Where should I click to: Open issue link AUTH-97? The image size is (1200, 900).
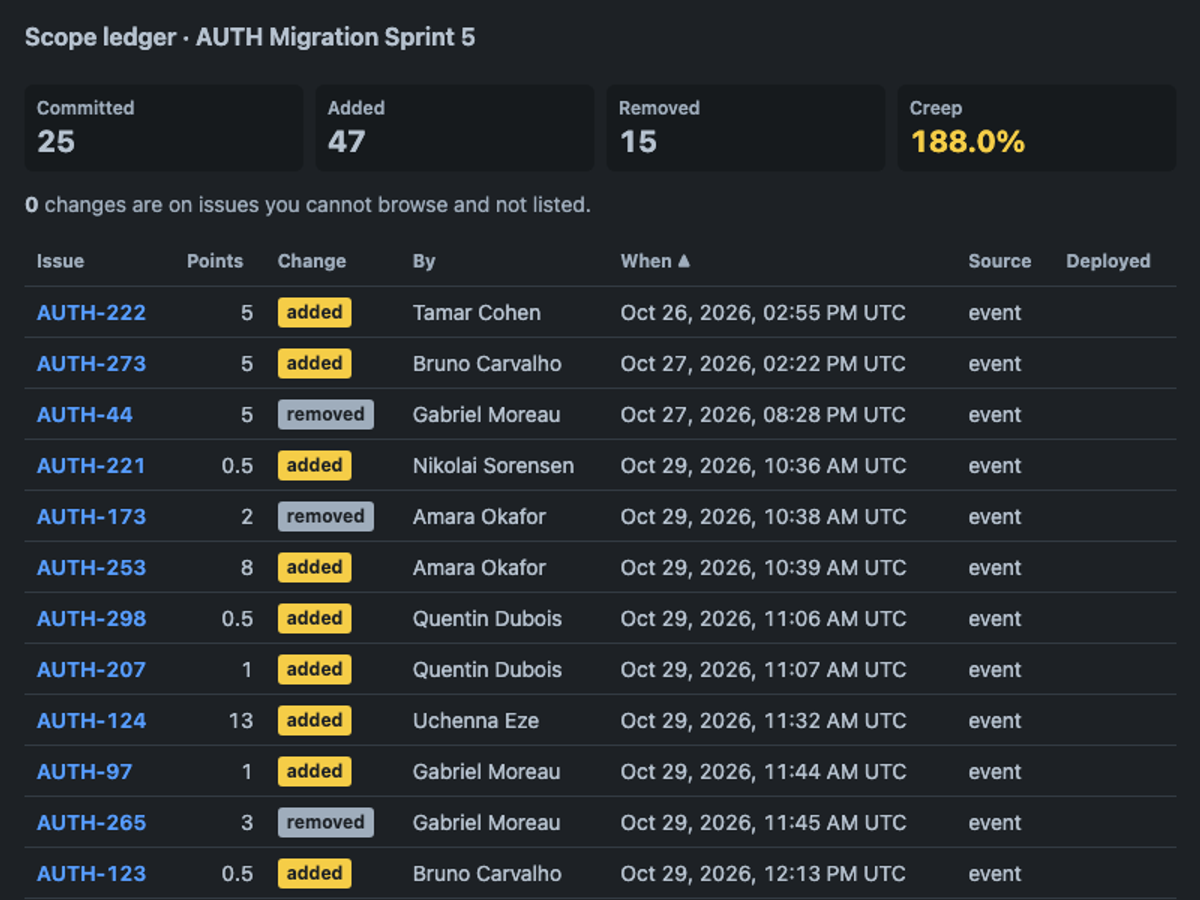(x=85, y=772)
